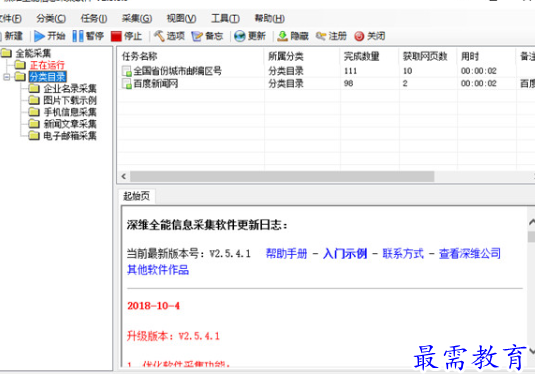Select the 全国省份城市邮编区号 task row
This screenshot has width=535, height=389.
pos(326,71)
